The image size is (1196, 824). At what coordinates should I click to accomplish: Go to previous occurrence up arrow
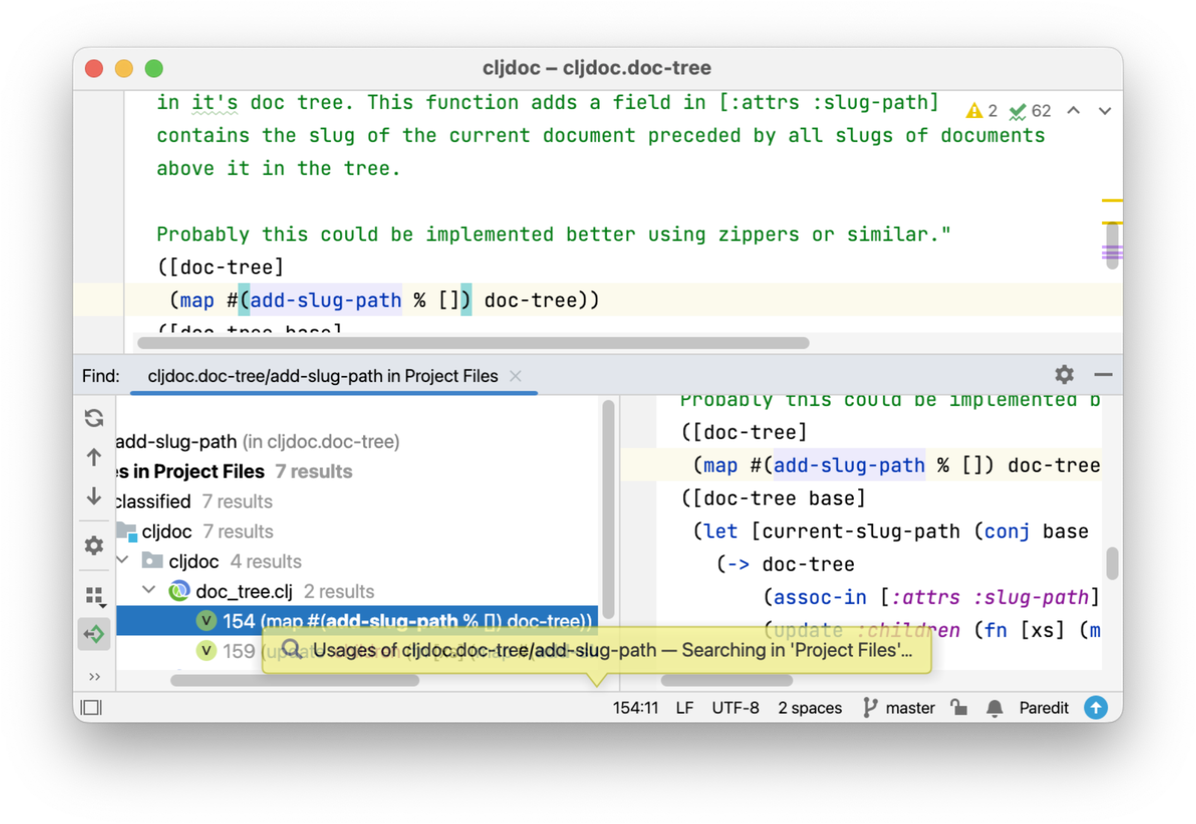[x=94, y=457]
